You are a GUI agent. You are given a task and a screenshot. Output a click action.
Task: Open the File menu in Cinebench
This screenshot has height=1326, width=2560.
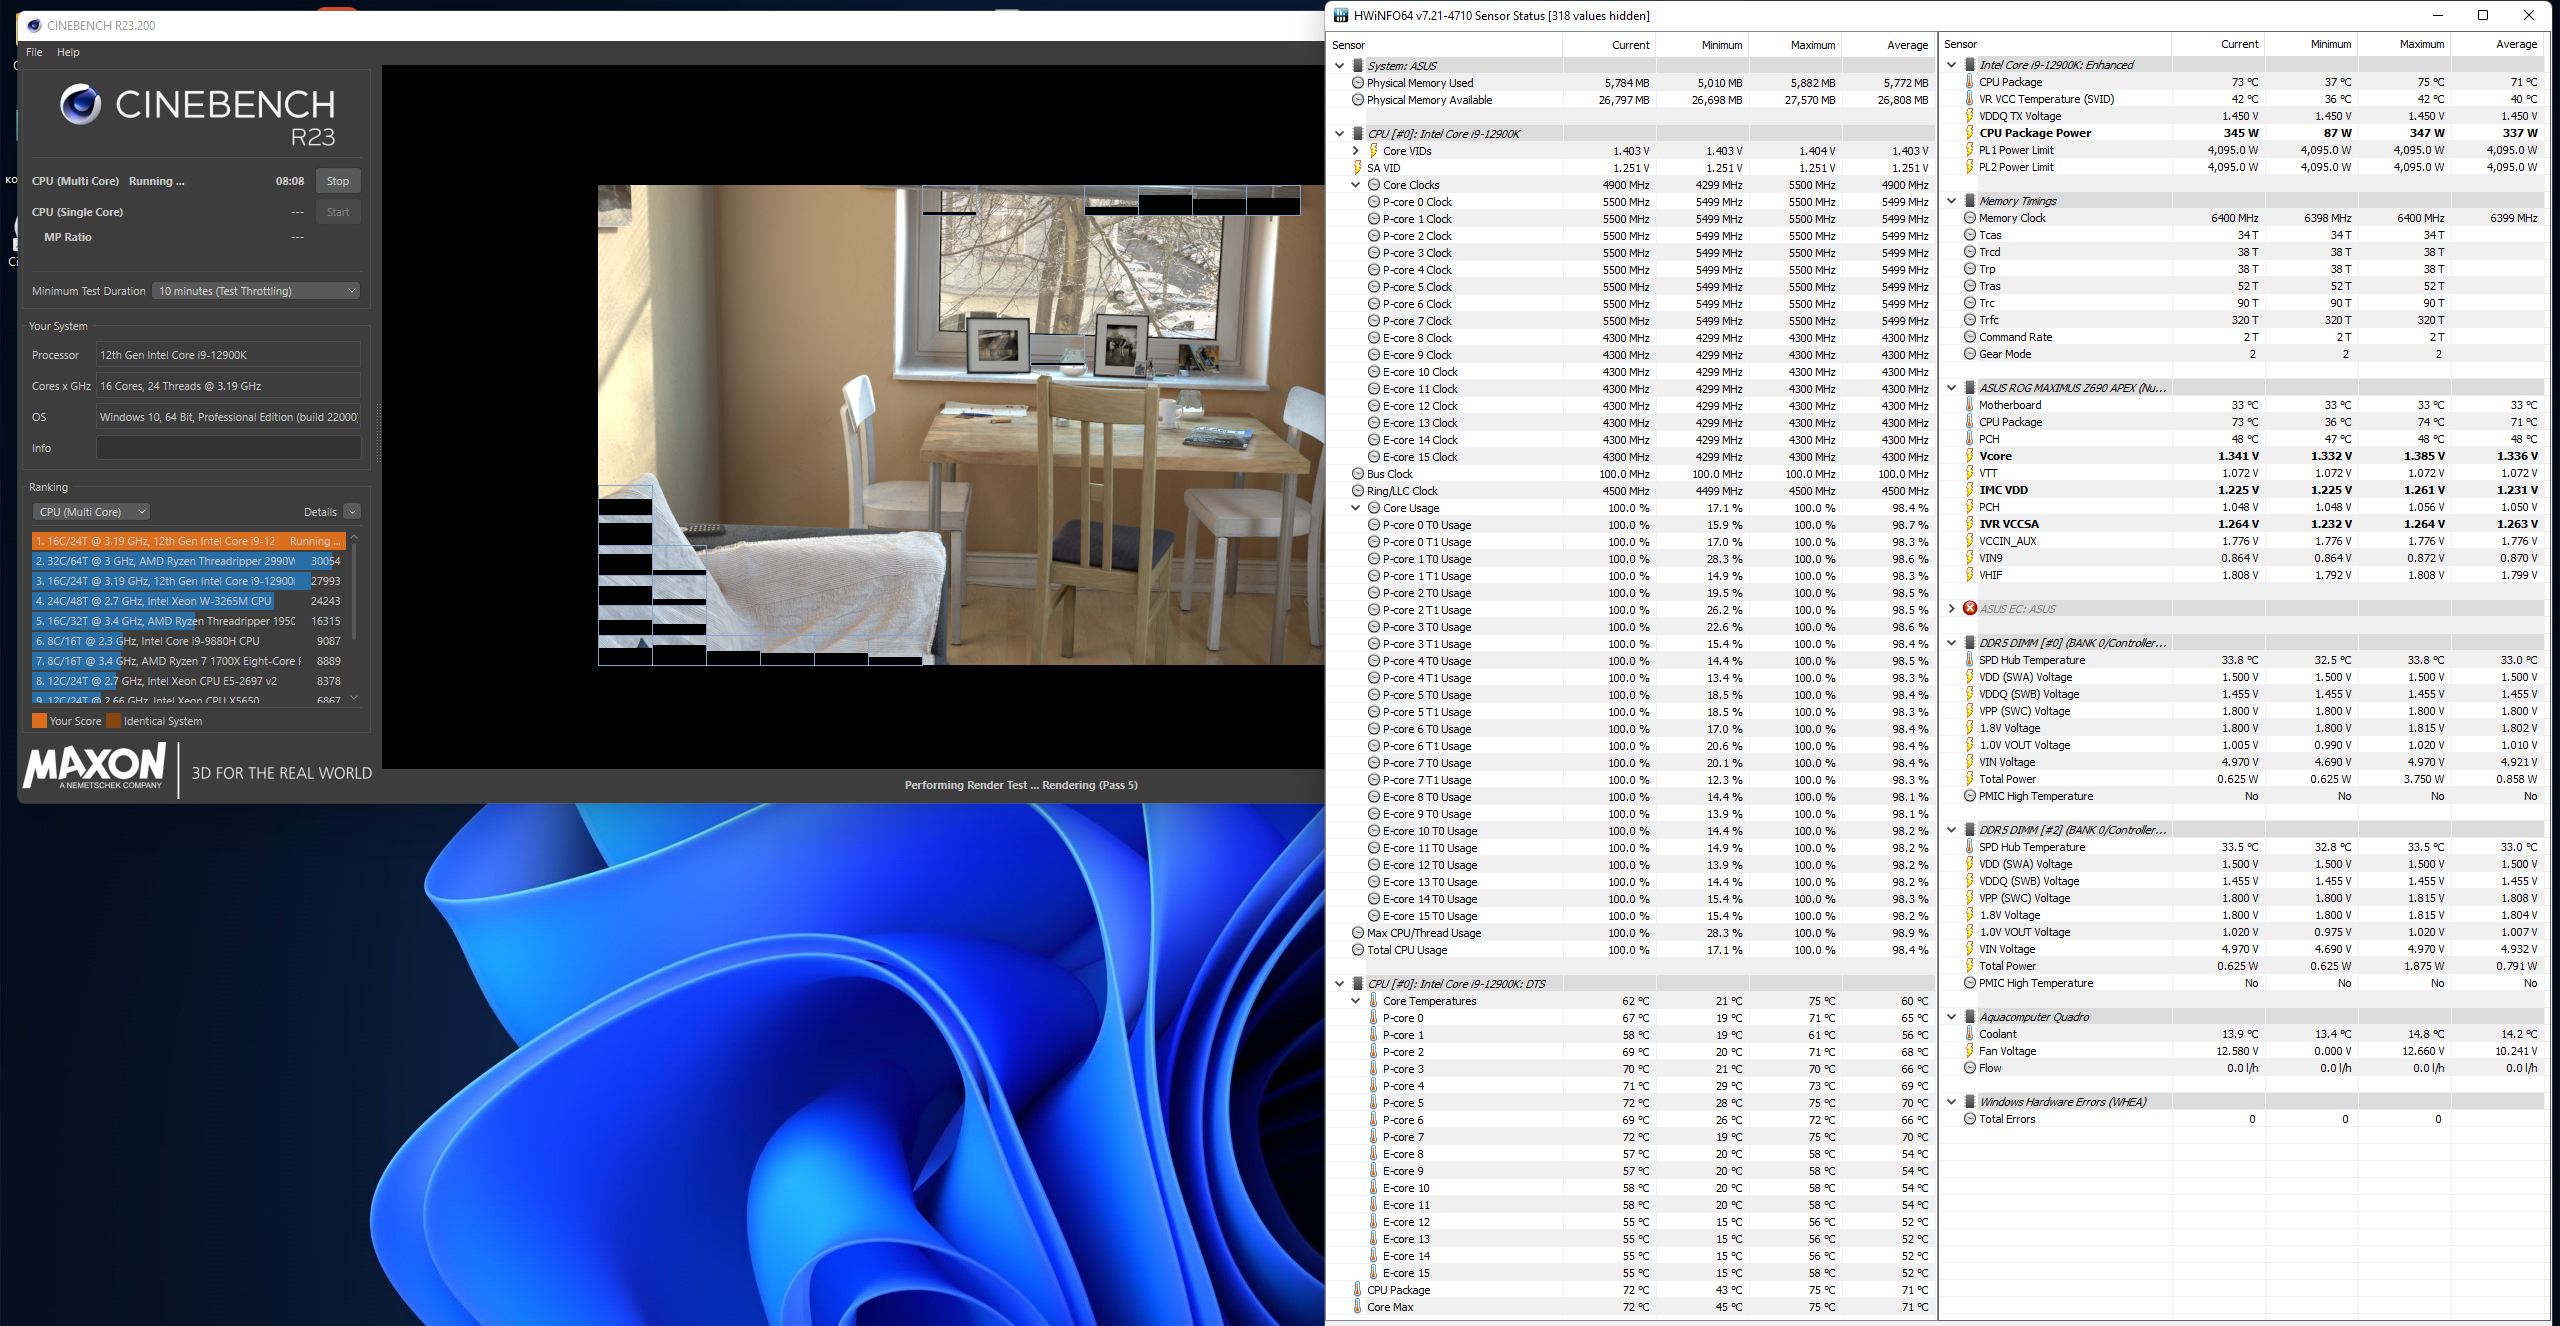coord(34,52)
